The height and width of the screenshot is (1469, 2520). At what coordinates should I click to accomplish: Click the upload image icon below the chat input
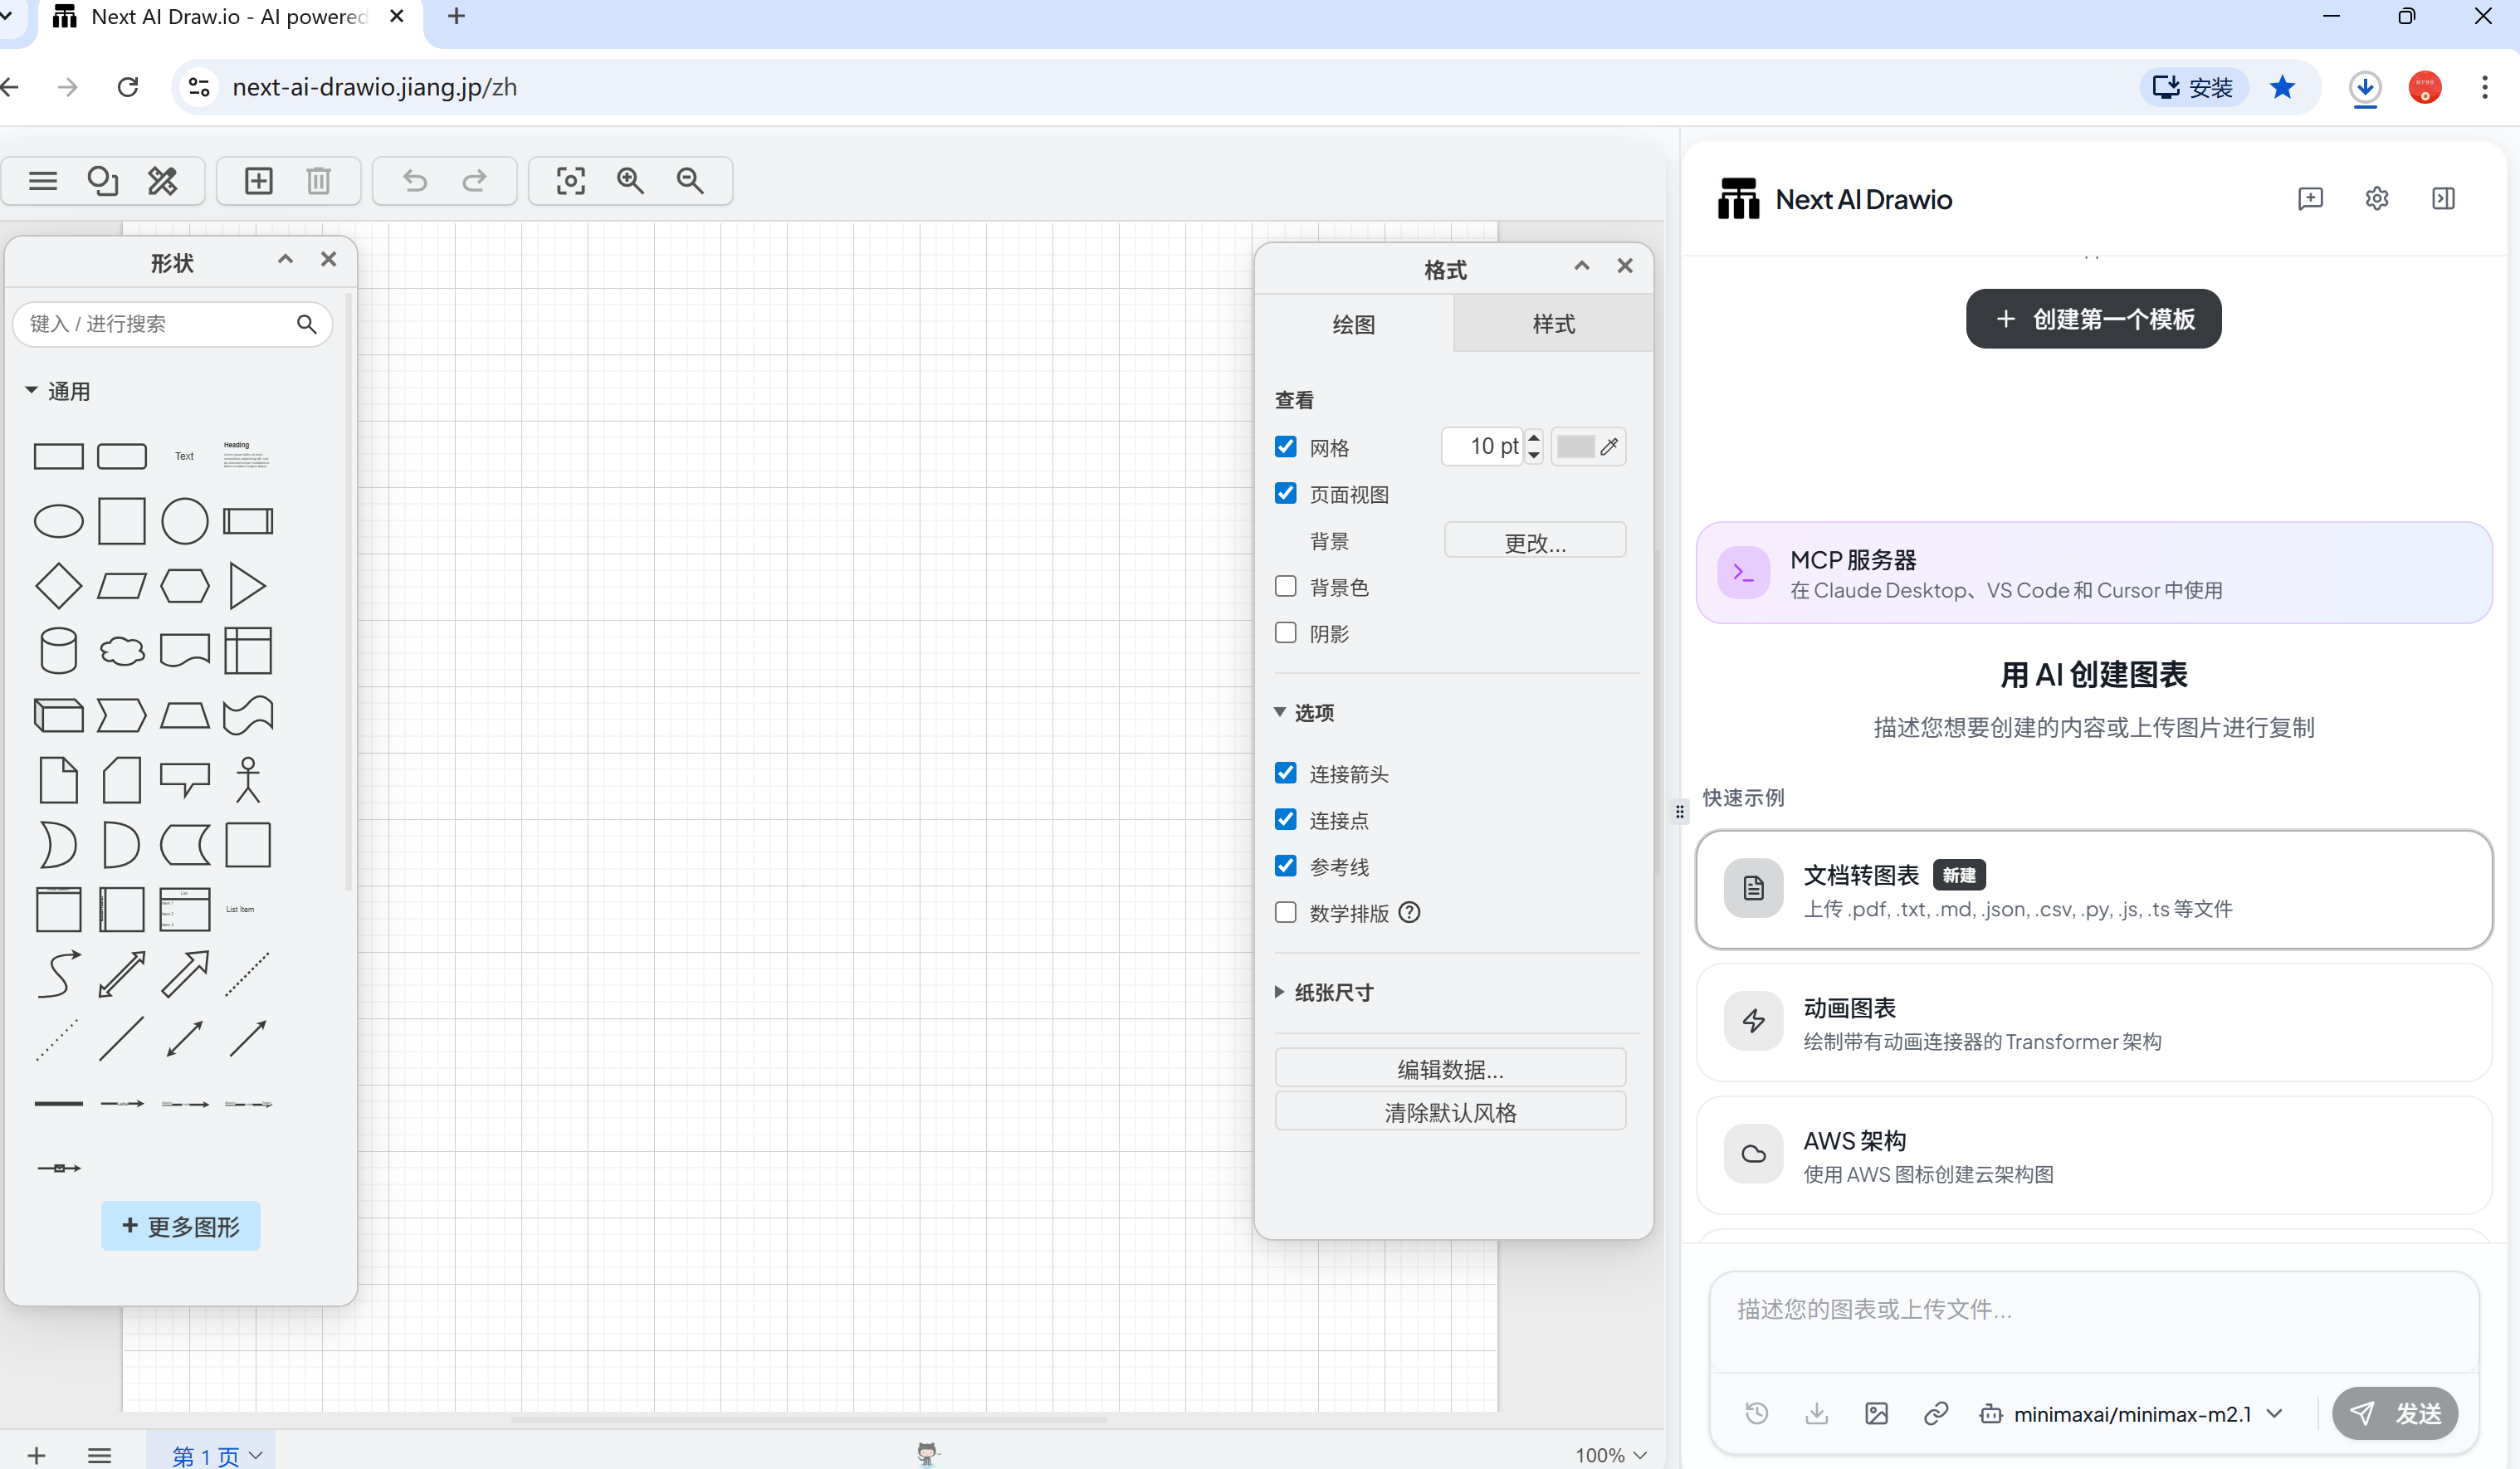(1876, 1413)
